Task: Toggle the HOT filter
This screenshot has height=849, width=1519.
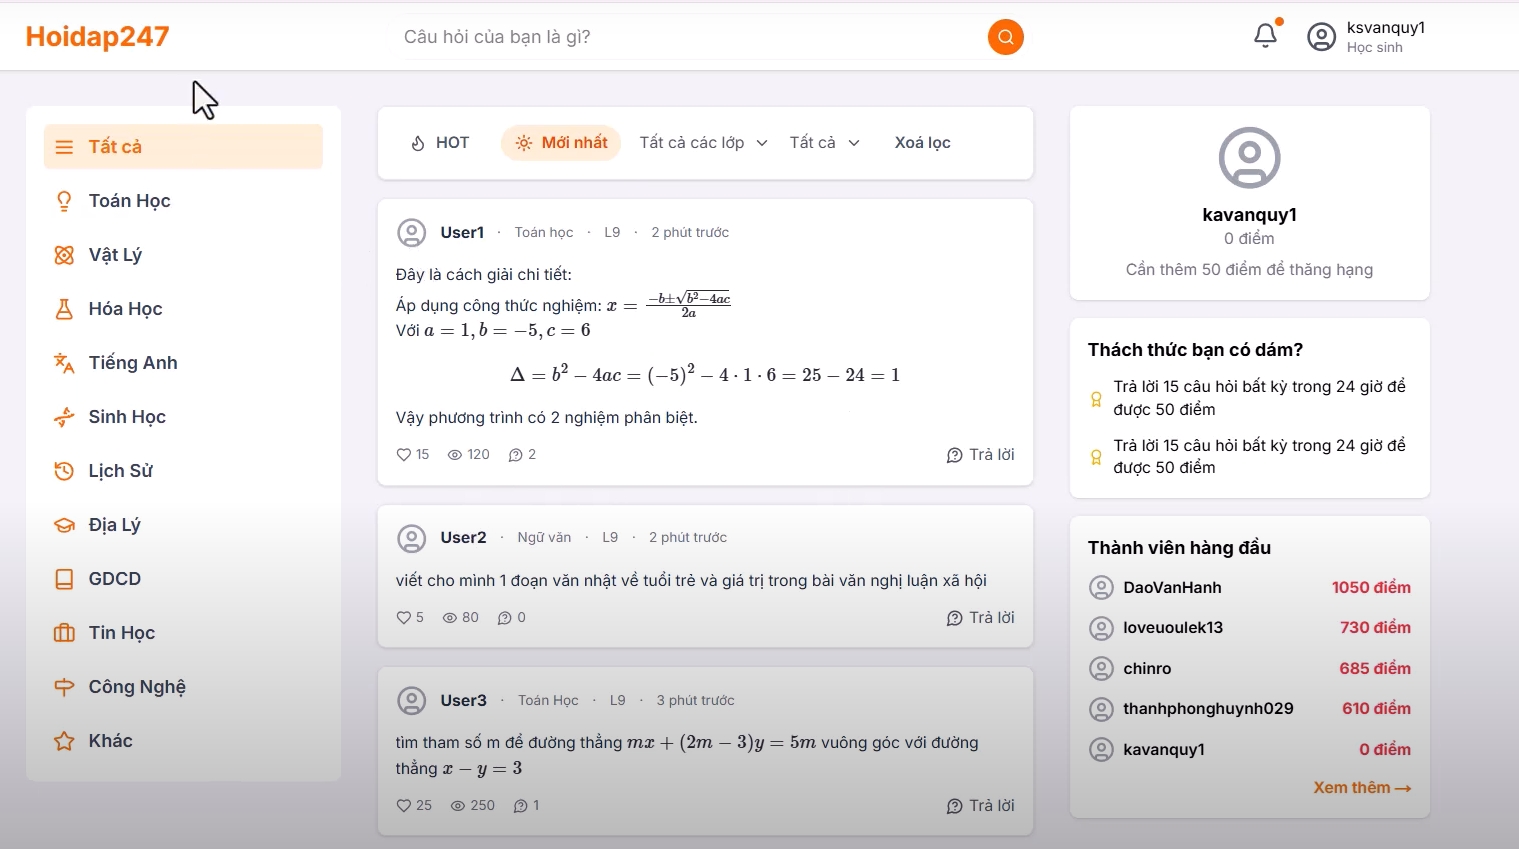Action: click(440, 143)
